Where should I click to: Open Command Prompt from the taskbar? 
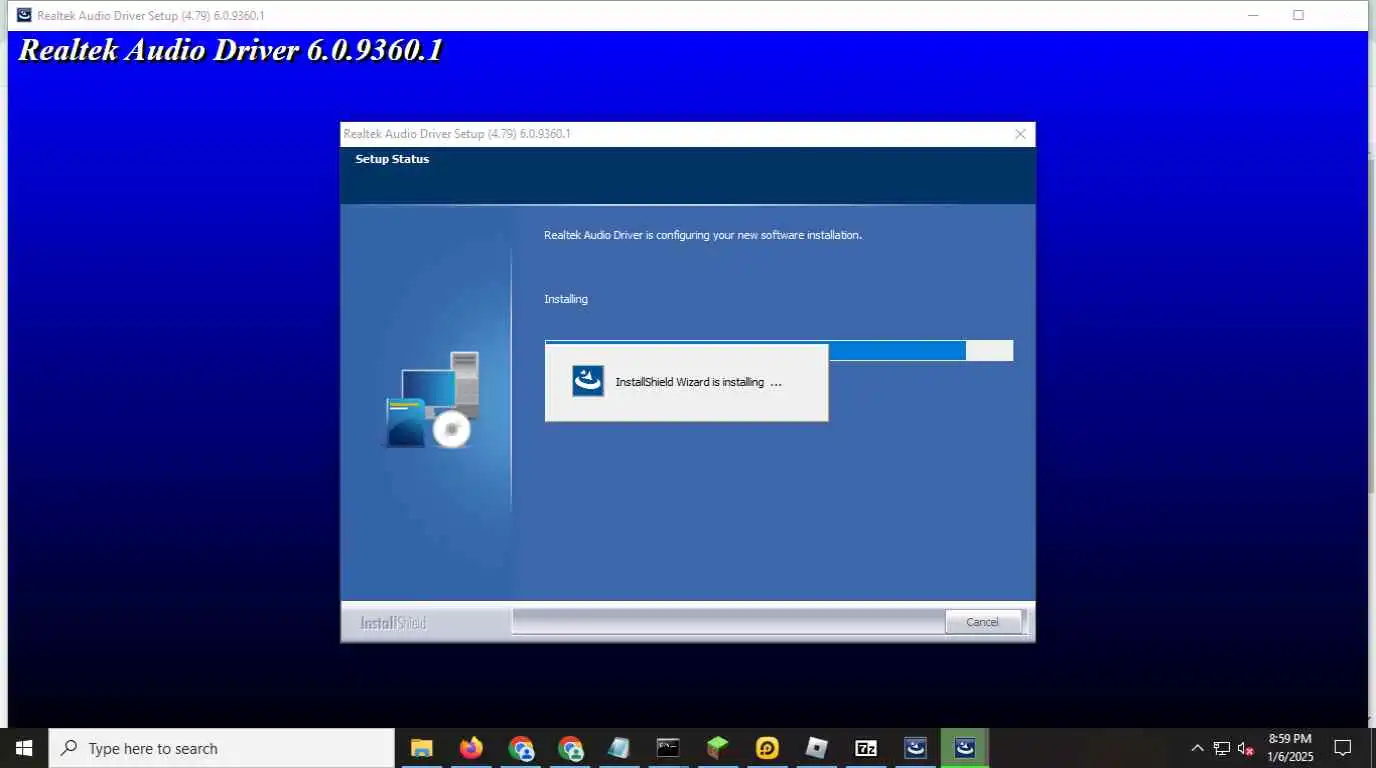[668, 748]
